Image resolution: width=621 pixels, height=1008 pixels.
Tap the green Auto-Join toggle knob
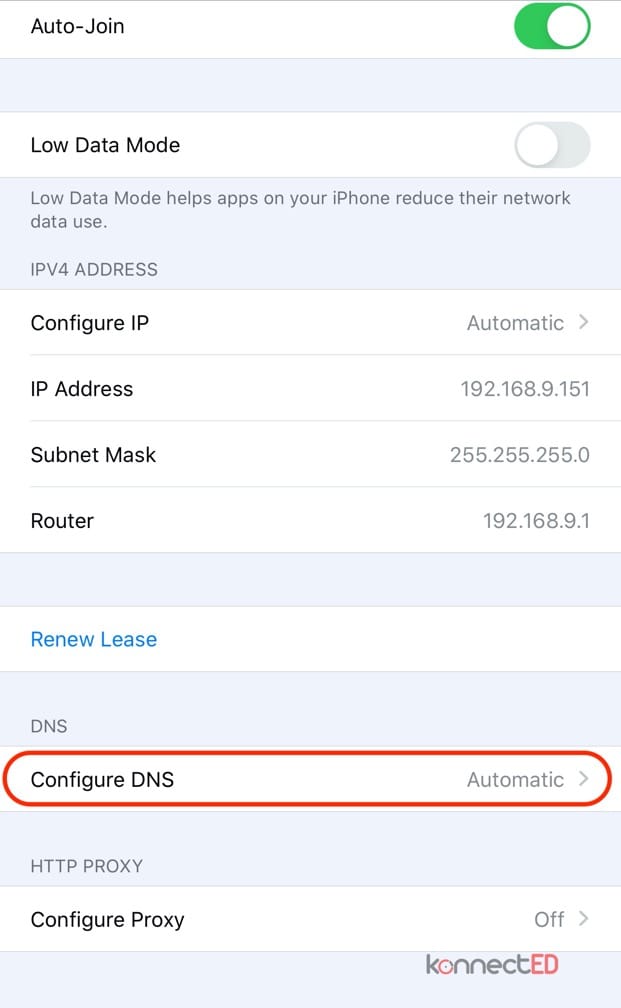click(568, 28)
